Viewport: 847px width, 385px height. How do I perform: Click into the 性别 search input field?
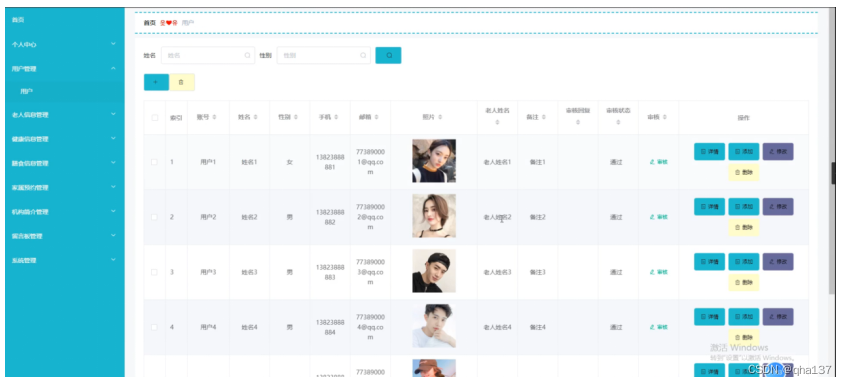tap(324, 55)
